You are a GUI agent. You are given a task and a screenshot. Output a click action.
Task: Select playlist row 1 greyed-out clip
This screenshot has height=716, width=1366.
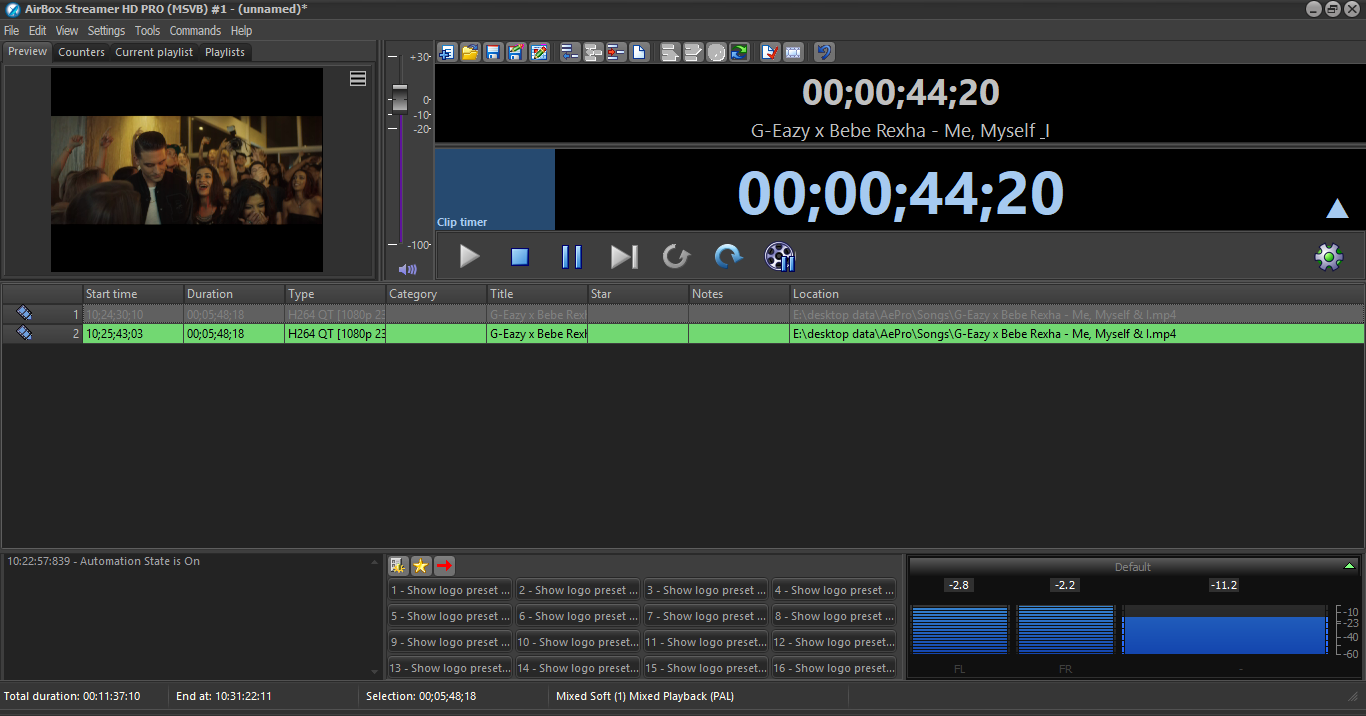tap(683, 314)
